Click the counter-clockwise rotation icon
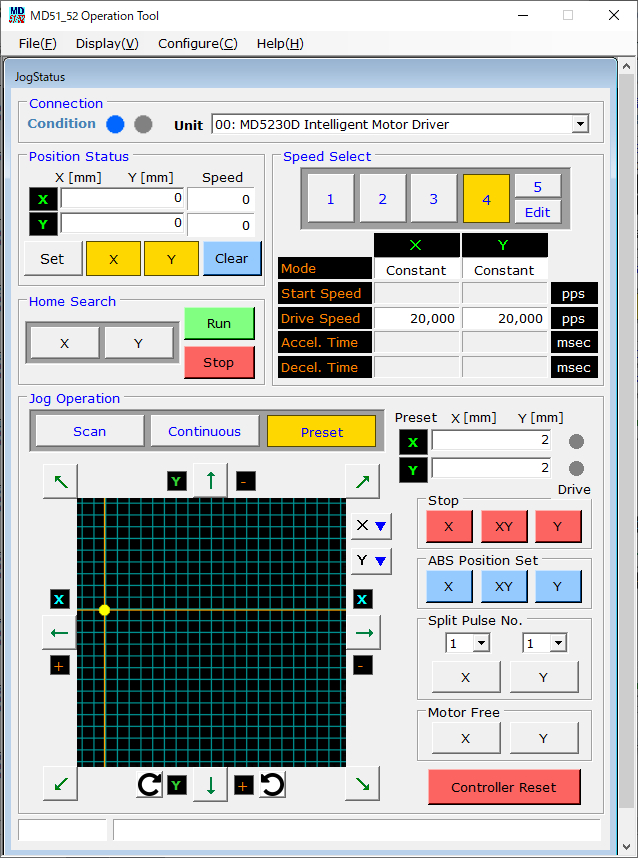Screen dimensions: 638x858 coord(272,785)
